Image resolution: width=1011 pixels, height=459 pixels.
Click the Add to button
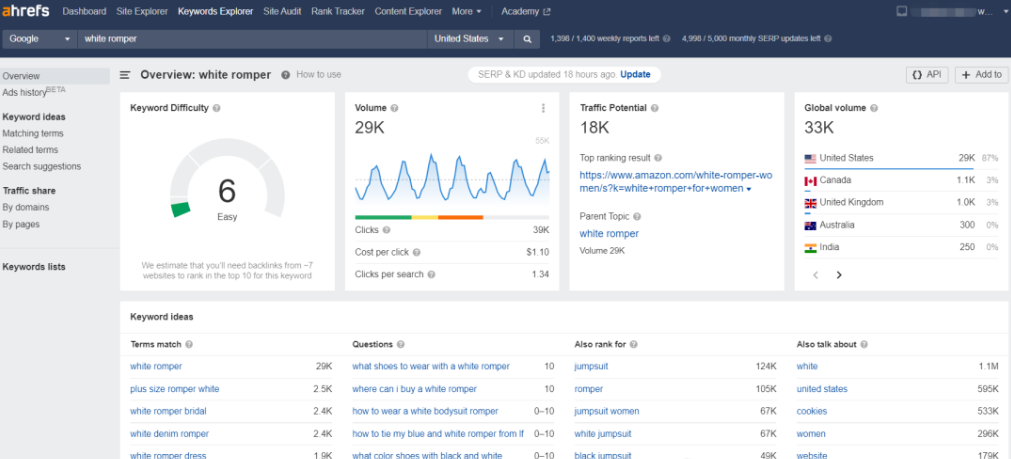coord(981,75)
